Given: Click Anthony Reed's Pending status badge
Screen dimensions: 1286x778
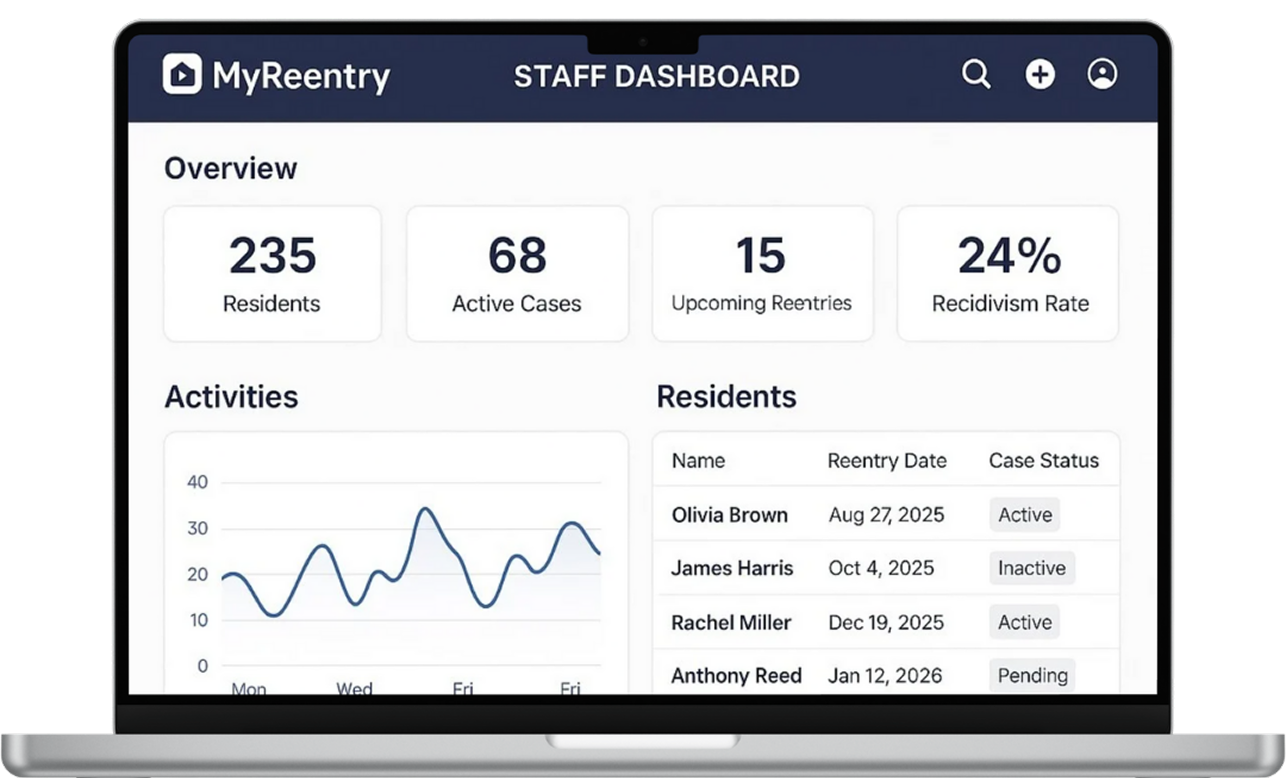Looking at the screenshot, I should click(1032, 676).
